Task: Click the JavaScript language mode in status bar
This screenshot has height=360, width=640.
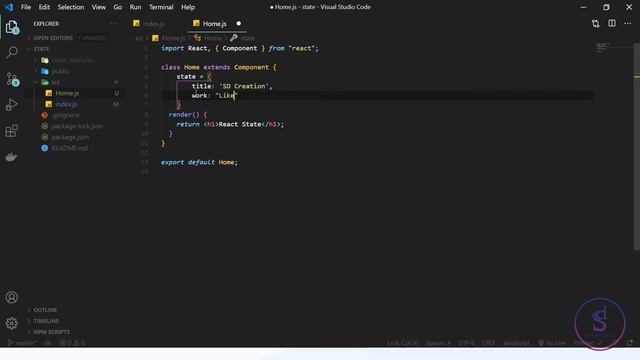Action: tap(516, 343)
